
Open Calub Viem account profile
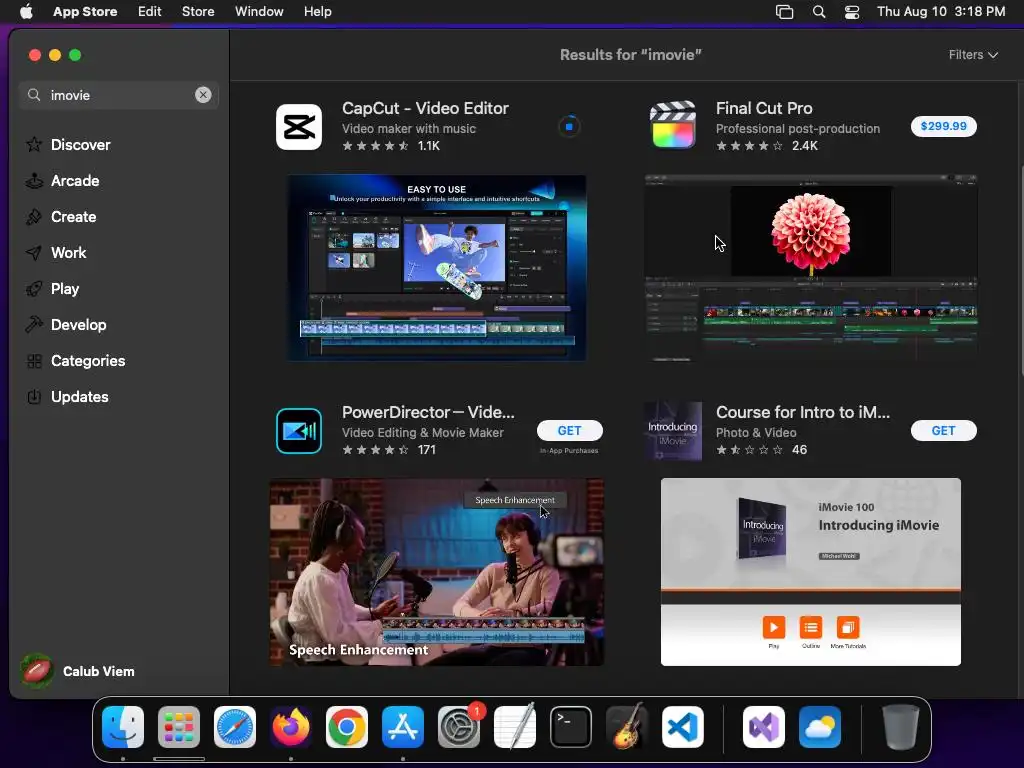78,671
